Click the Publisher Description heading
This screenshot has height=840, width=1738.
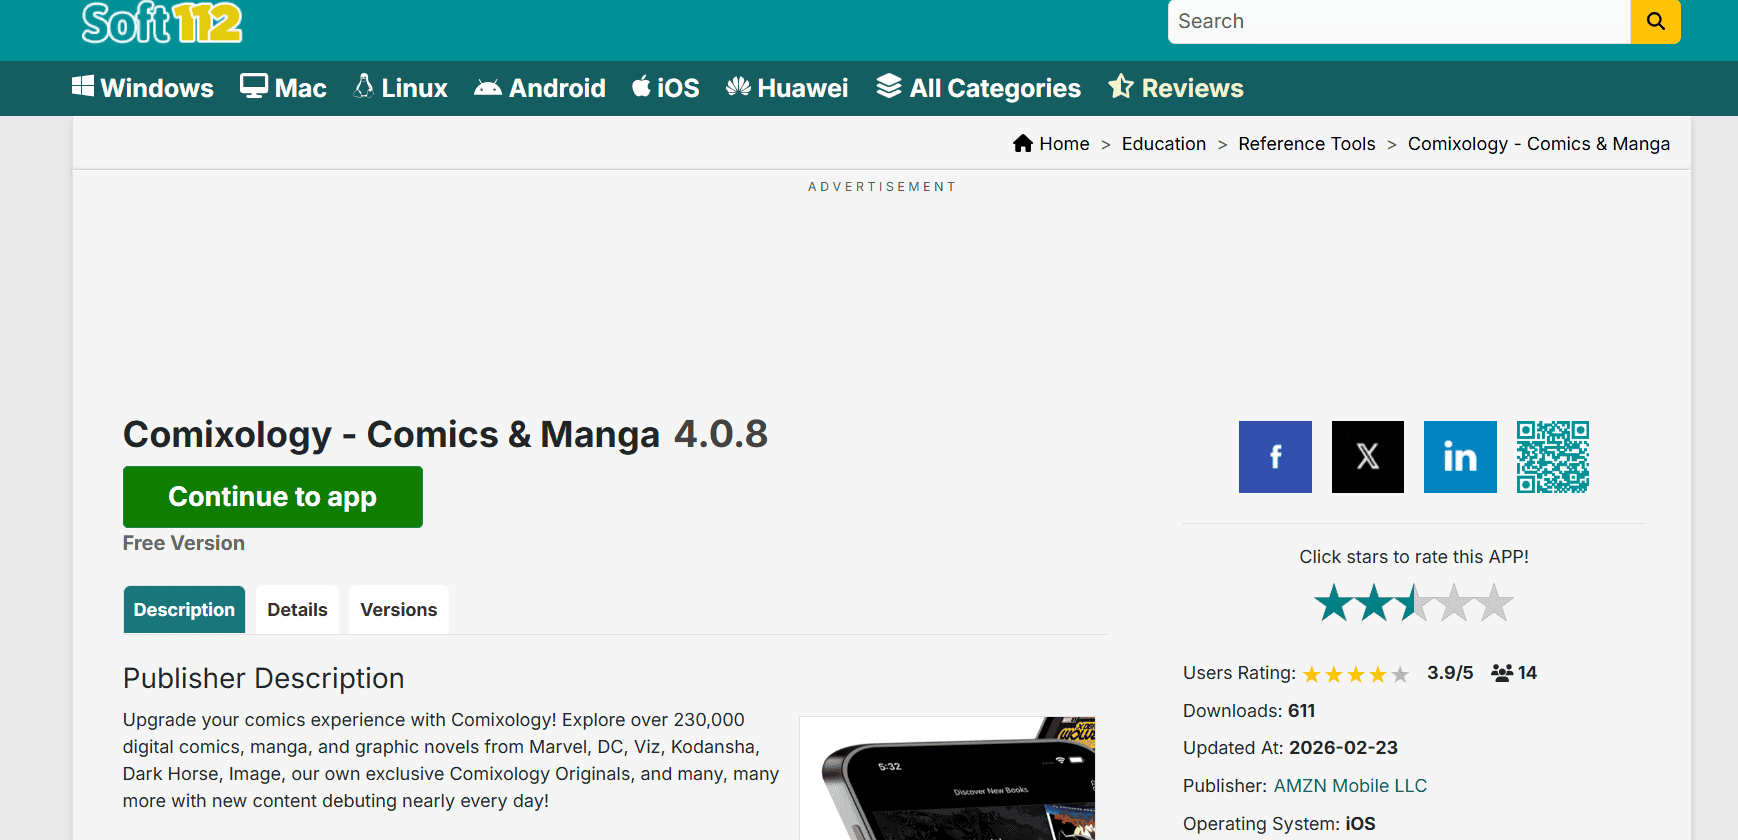[264, 678]
